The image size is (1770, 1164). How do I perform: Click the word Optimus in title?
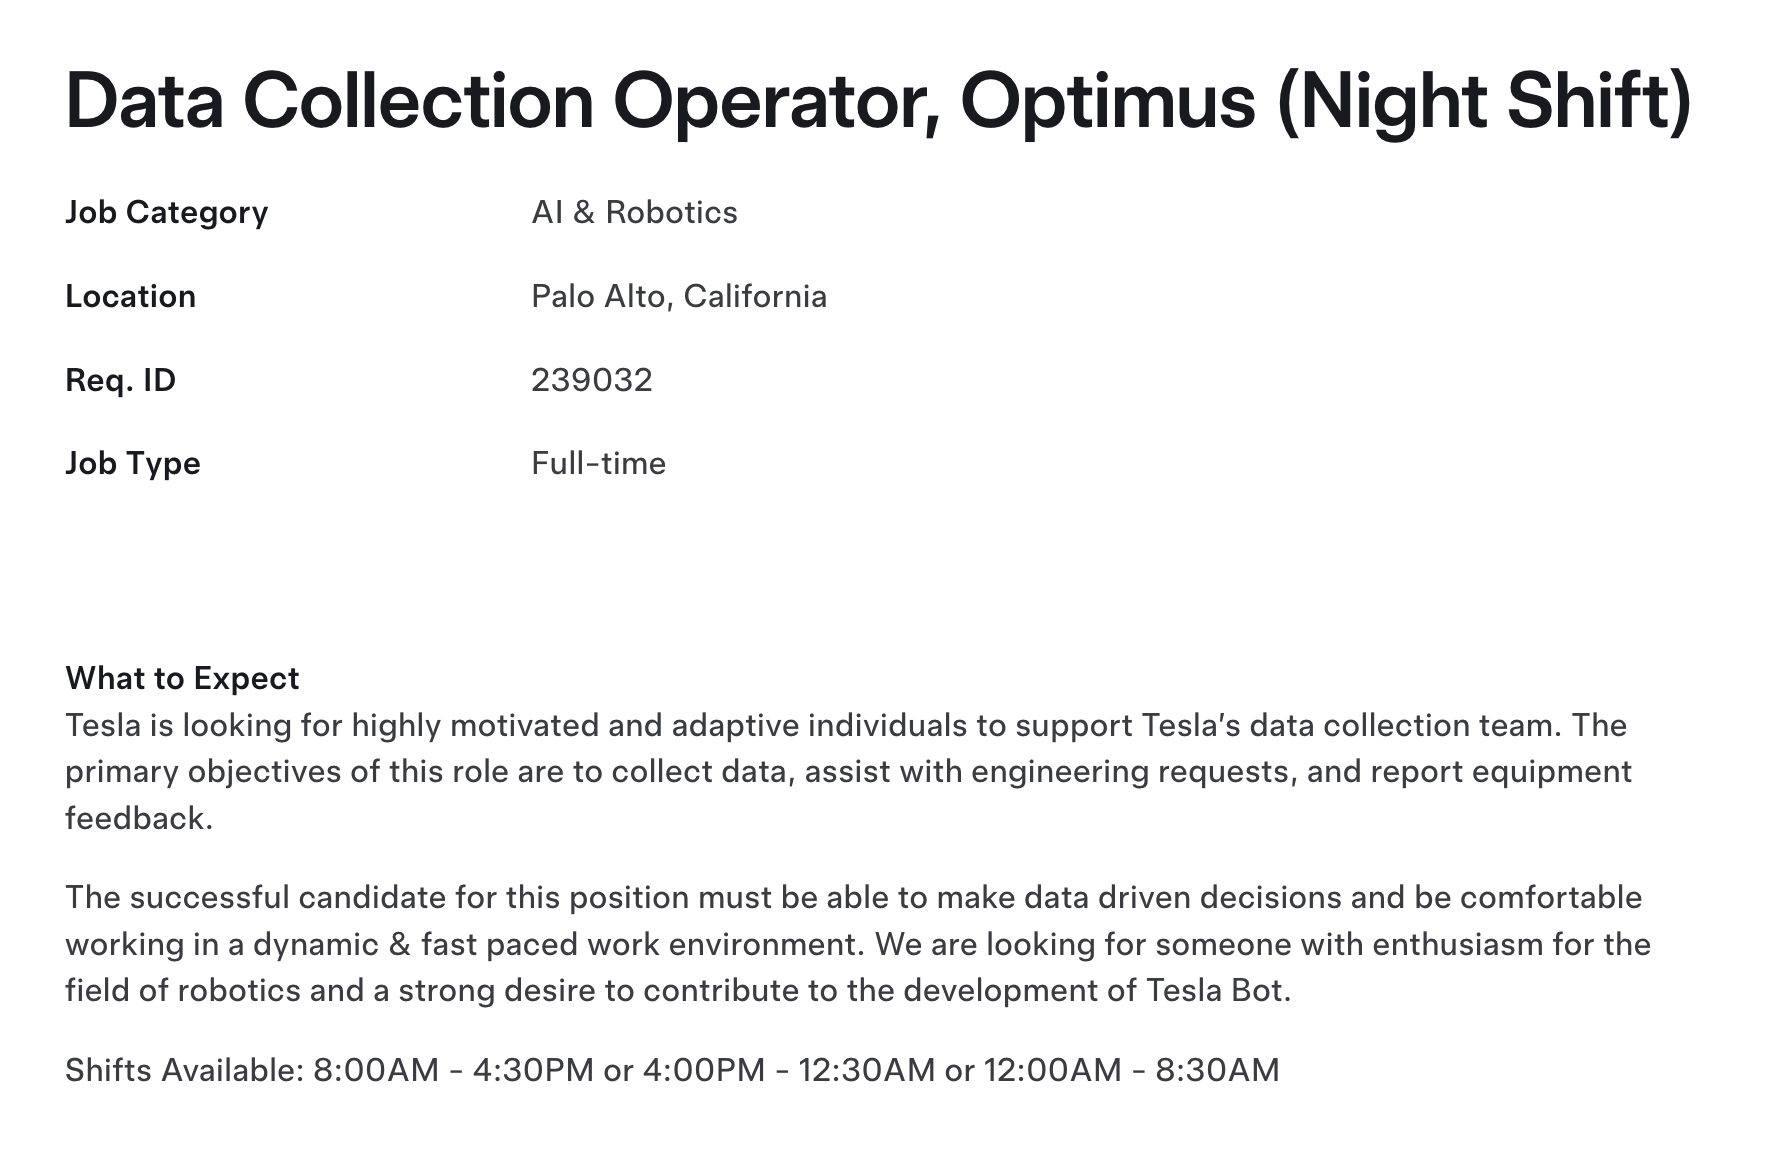[1107, 103]
